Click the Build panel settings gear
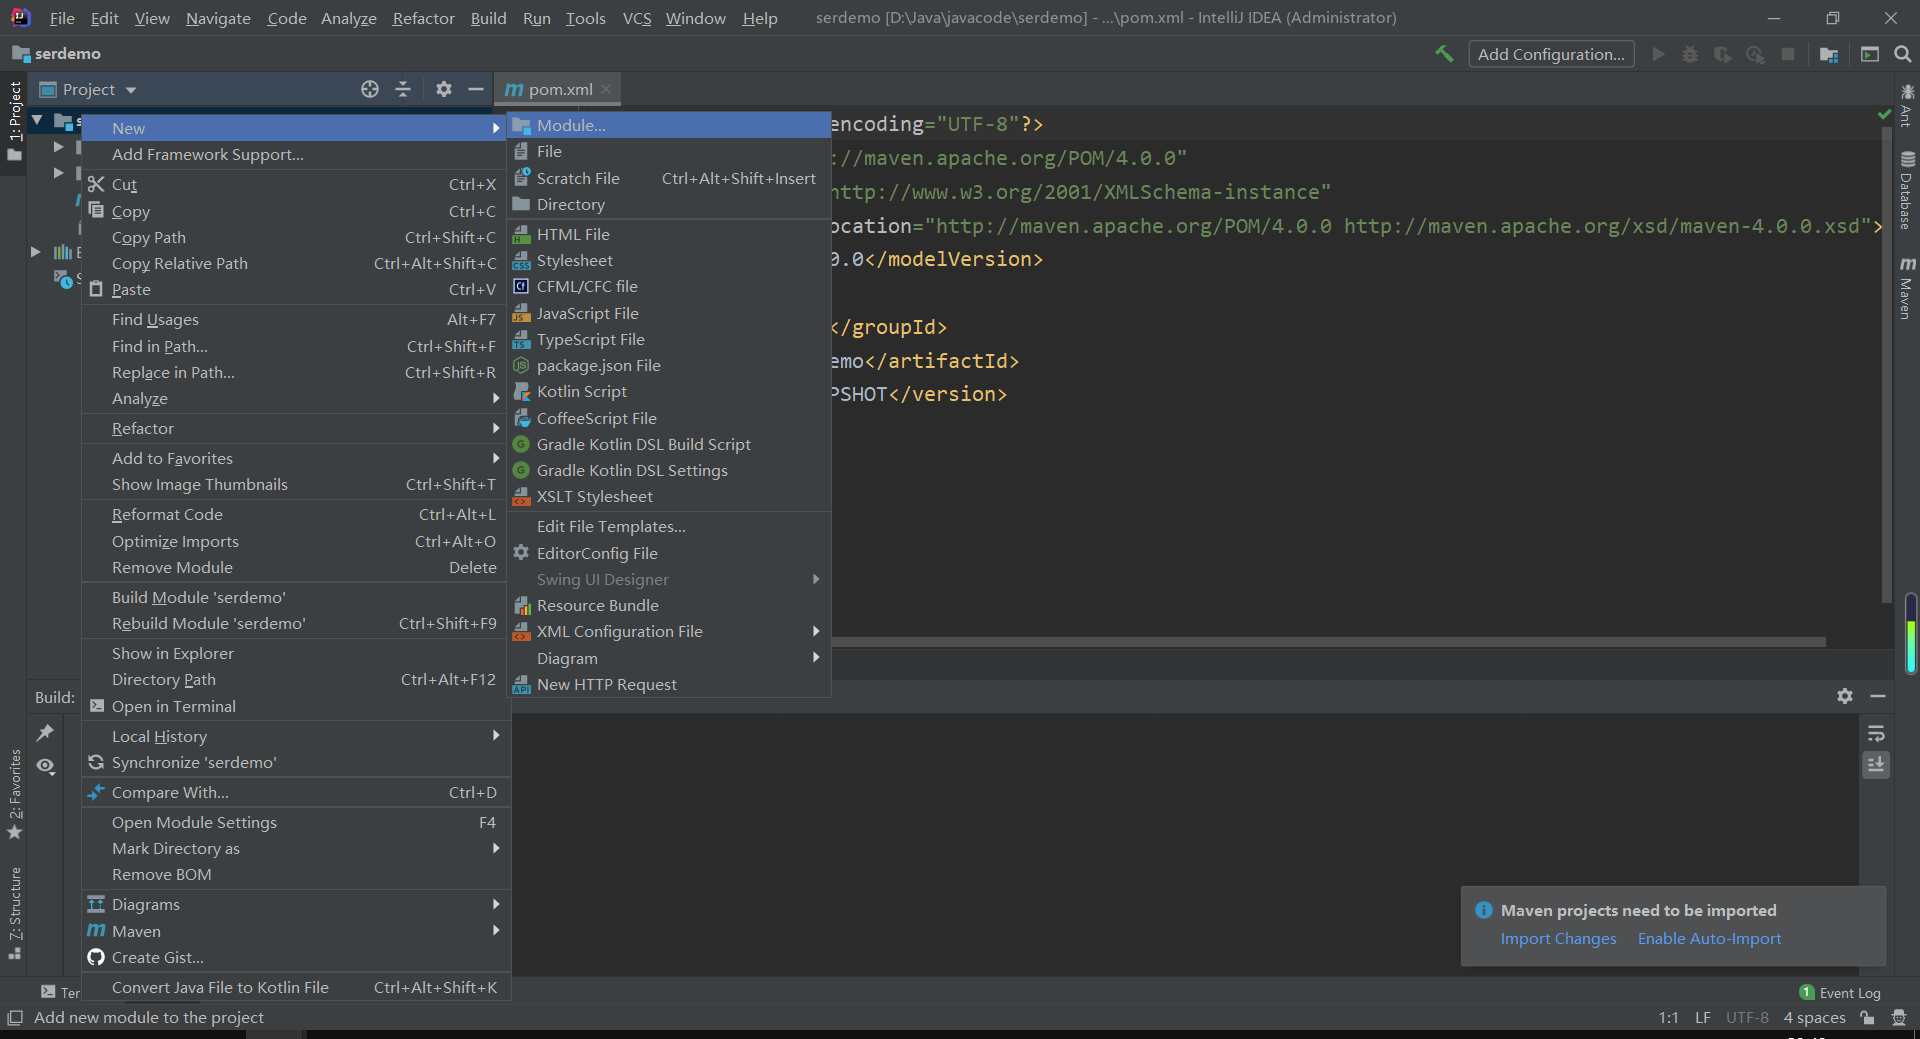This screenshot has width=1920, height=1039. 1845,696
